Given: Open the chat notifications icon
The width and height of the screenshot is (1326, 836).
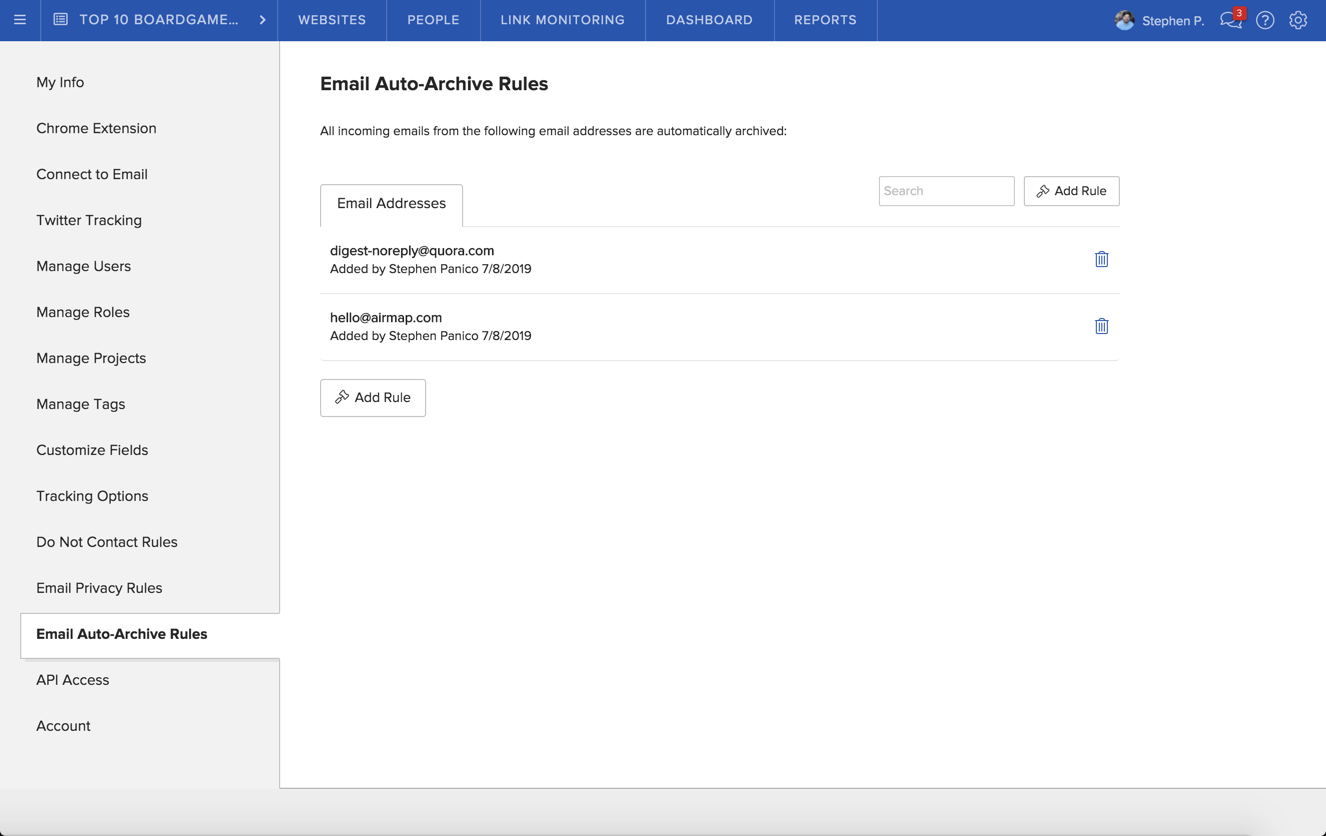Looking at the screenshot, I should click(1230, 20).
